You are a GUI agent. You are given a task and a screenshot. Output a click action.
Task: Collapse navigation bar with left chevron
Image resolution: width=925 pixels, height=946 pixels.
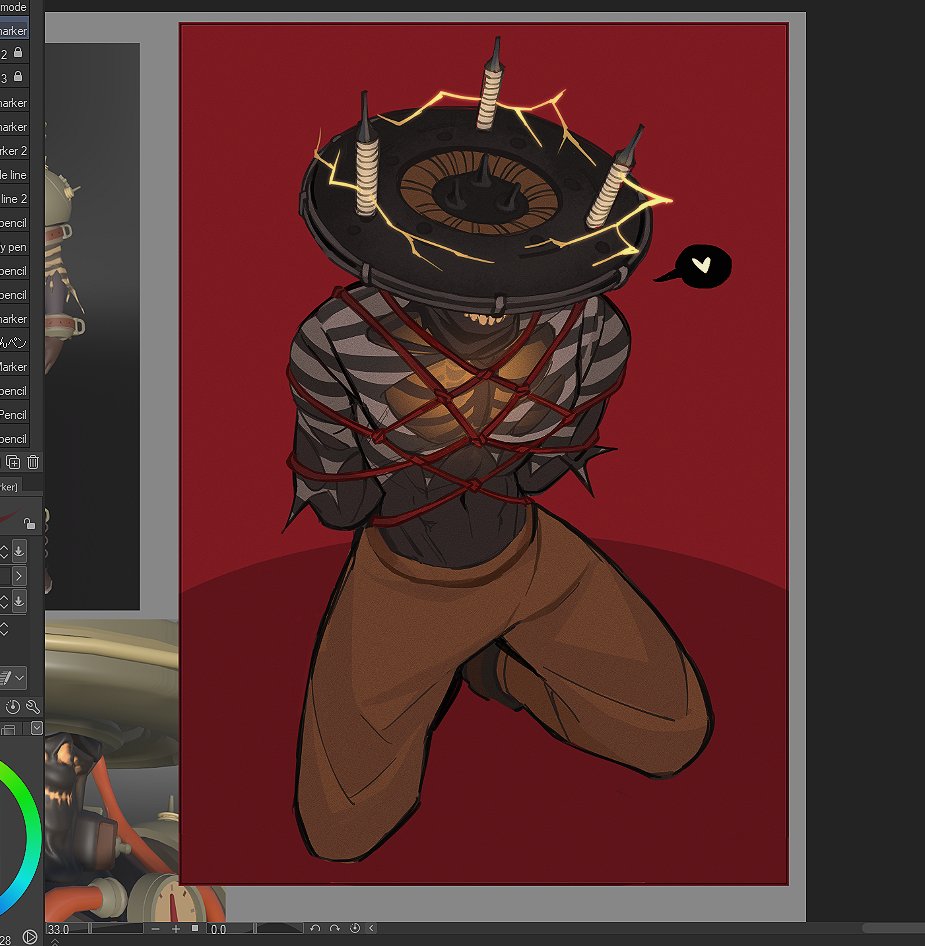pos(371,929)
